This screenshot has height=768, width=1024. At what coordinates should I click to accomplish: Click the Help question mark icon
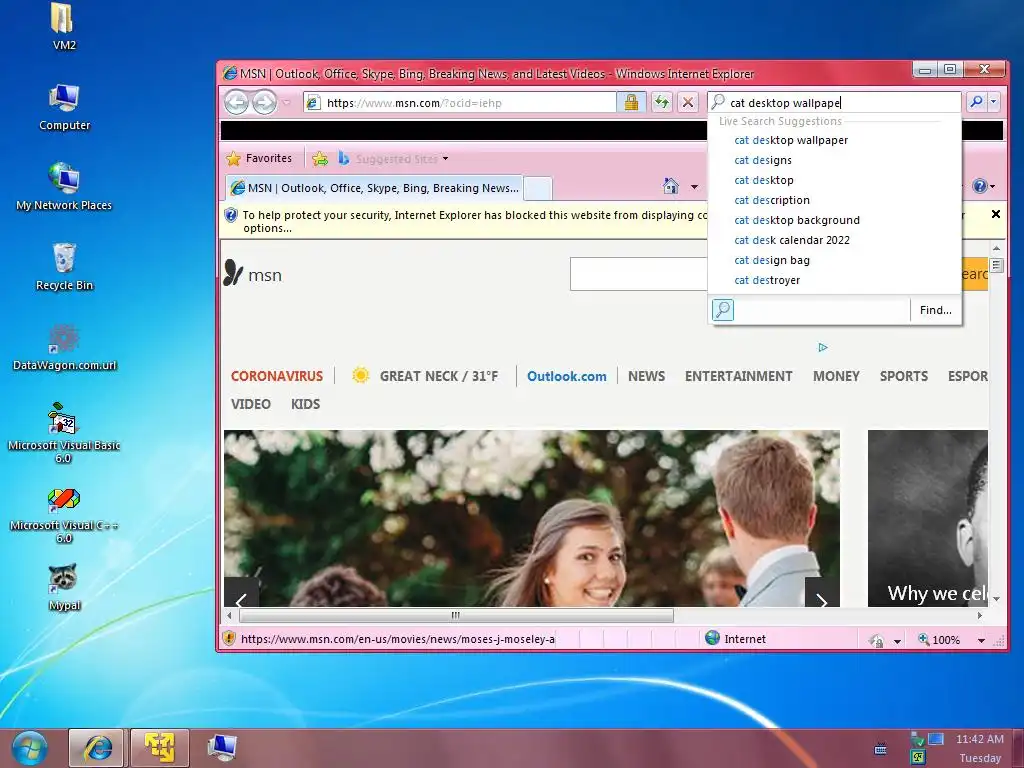(980, 186)
